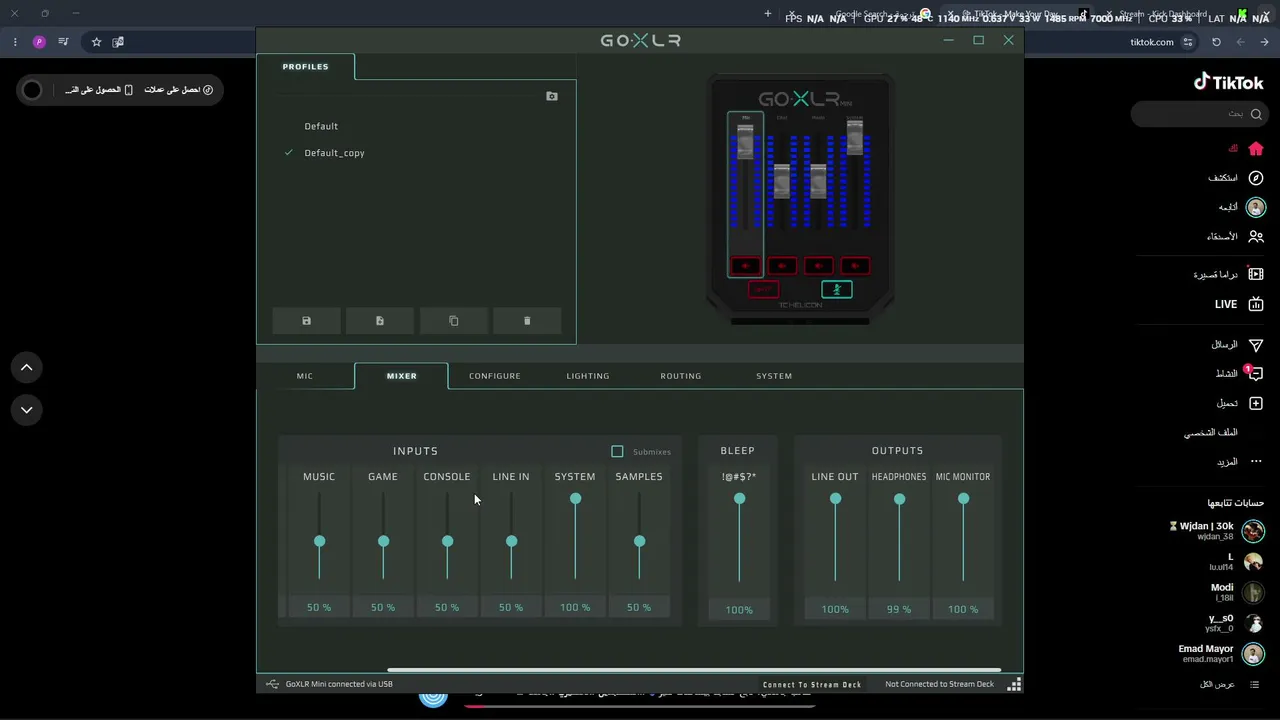Viewport: 1280px width, 720px height.
Task: Go to the next TikTok video down arrow
Action: click(x=27, y=410)
